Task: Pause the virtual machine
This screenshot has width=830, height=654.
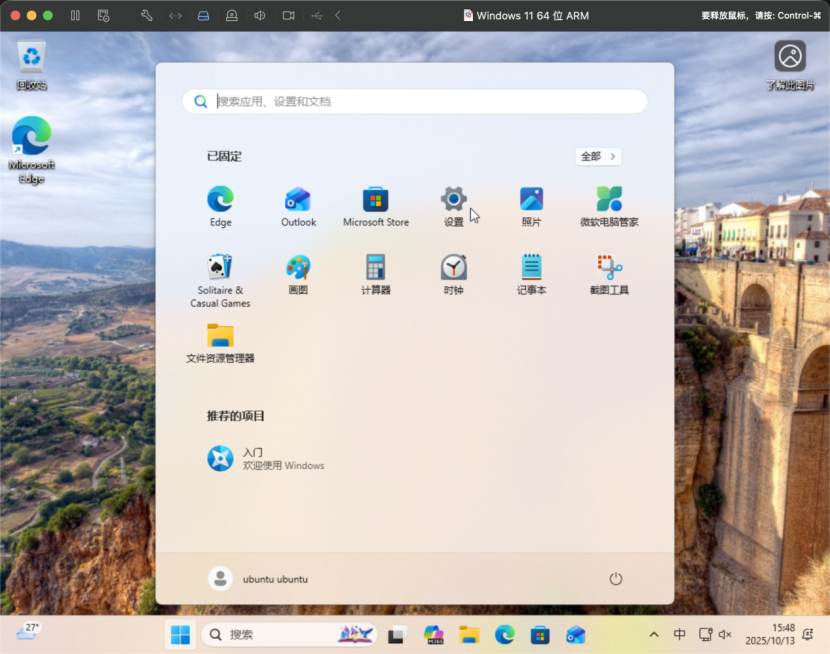Action: 75,15
